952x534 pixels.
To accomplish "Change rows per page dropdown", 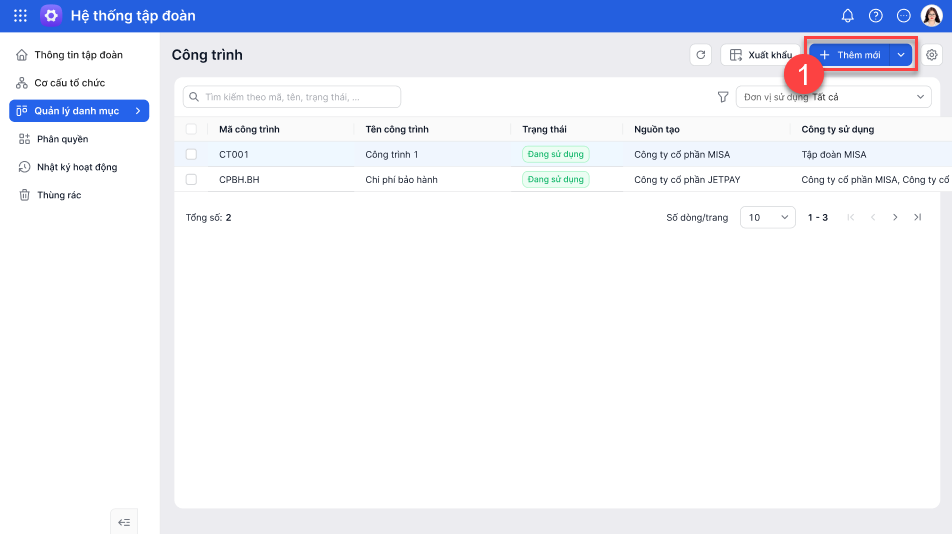I will coord(767,217).
